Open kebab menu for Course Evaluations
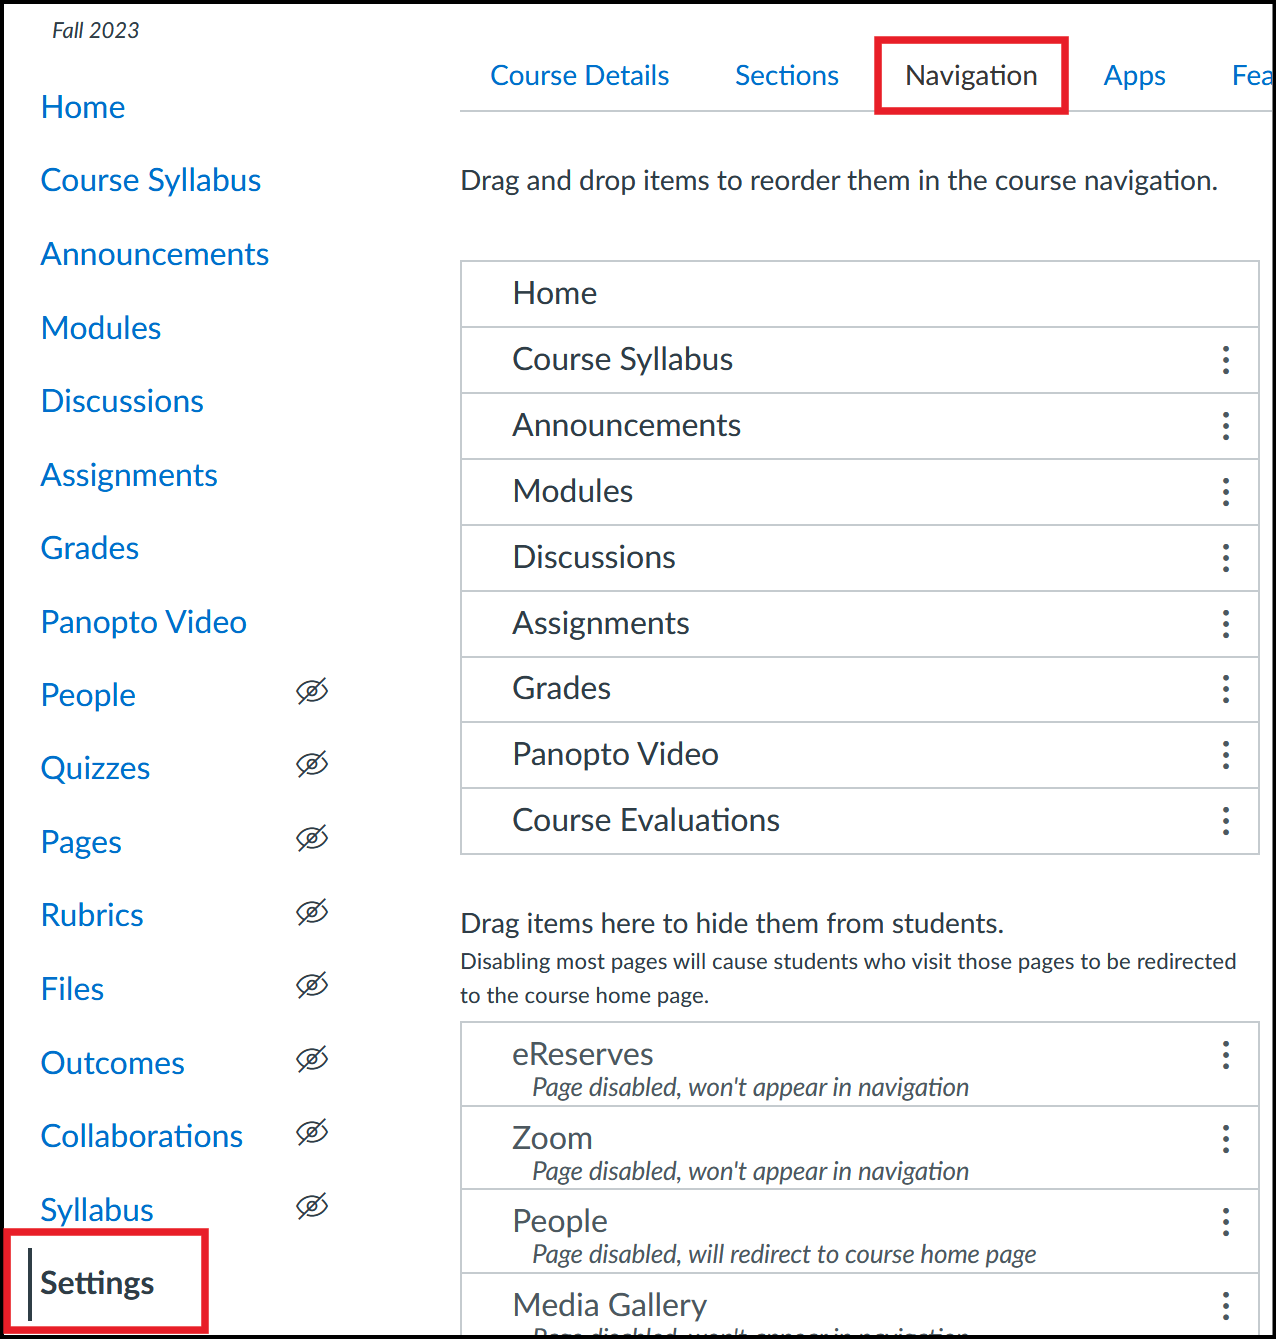This screenshot has width=1276, height=1339. (x=1225, y=821)
